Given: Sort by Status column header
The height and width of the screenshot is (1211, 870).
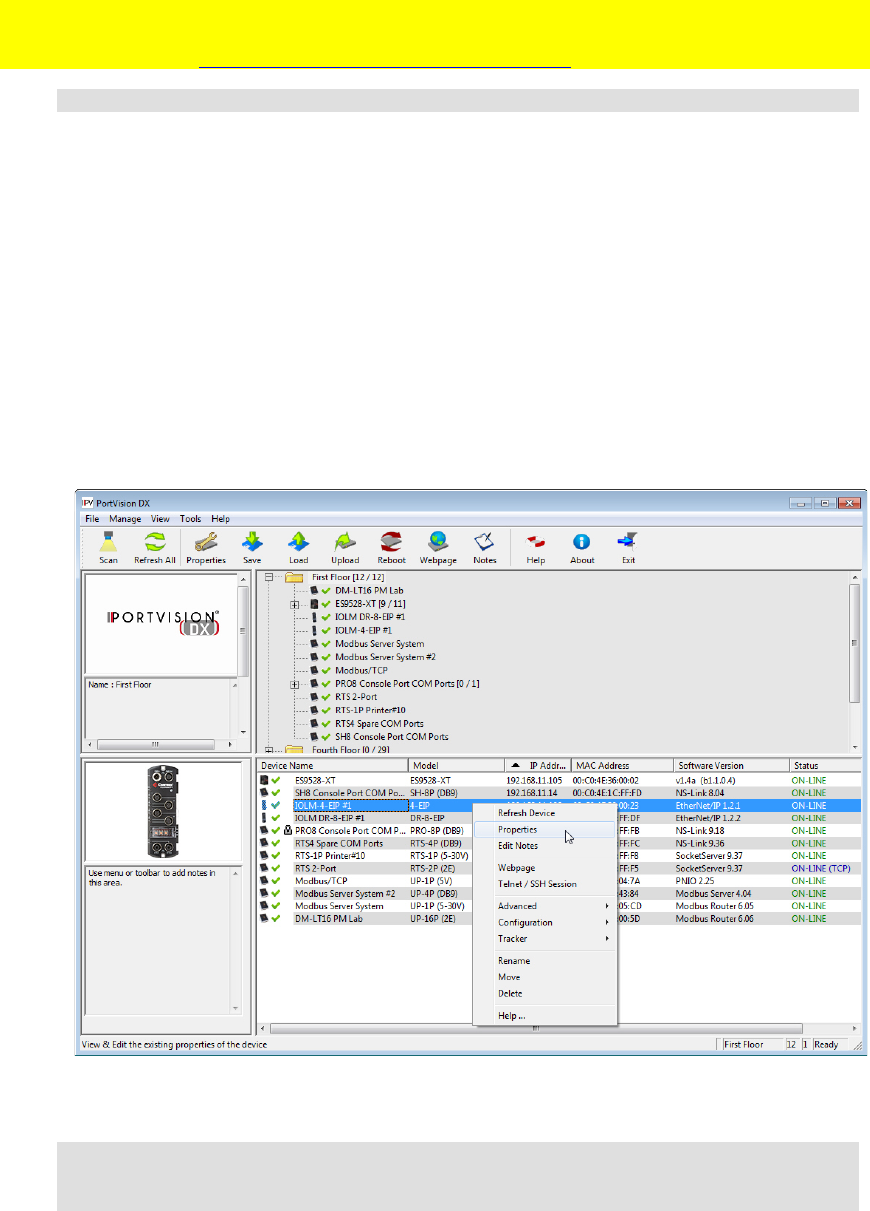Looking at the screenshot, I should 824,766.
